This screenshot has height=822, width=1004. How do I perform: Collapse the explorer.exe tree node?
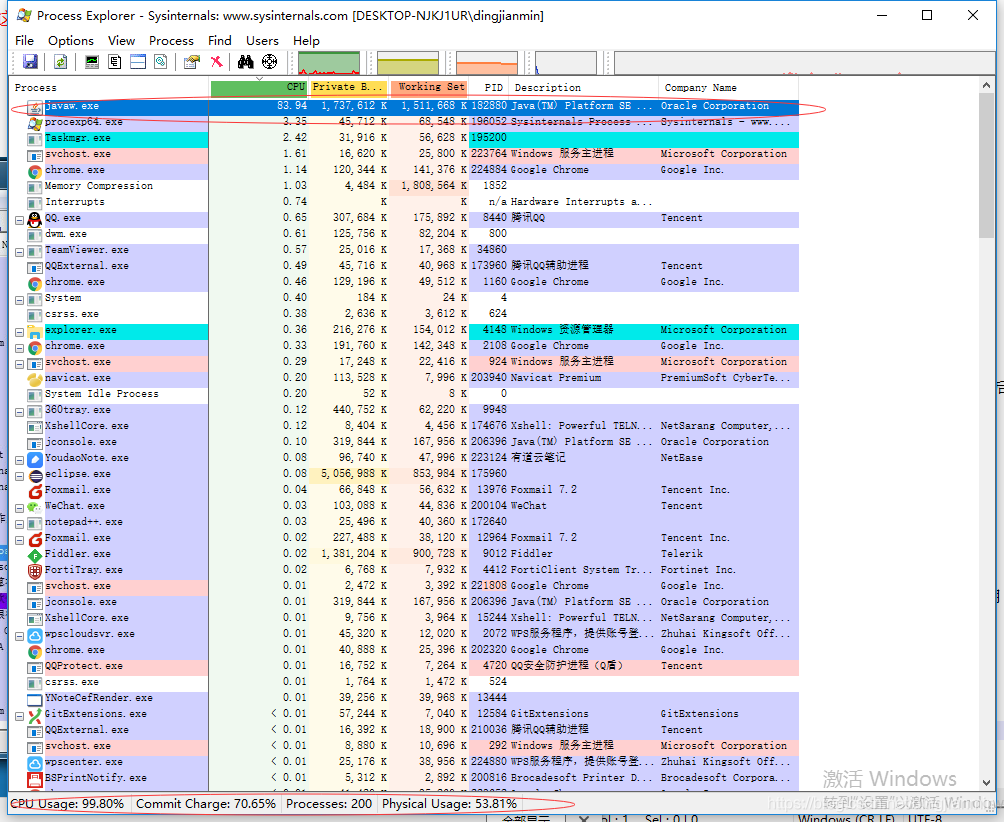click(x=19, y=330)
